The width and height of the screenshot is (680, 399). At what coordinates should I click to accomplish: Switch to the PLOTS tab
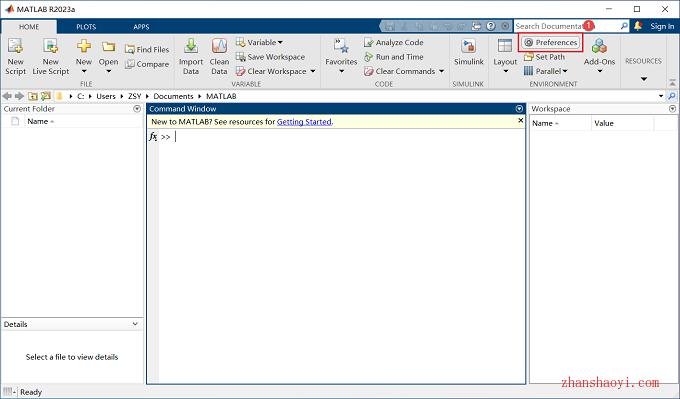click(x=86, y=27)
